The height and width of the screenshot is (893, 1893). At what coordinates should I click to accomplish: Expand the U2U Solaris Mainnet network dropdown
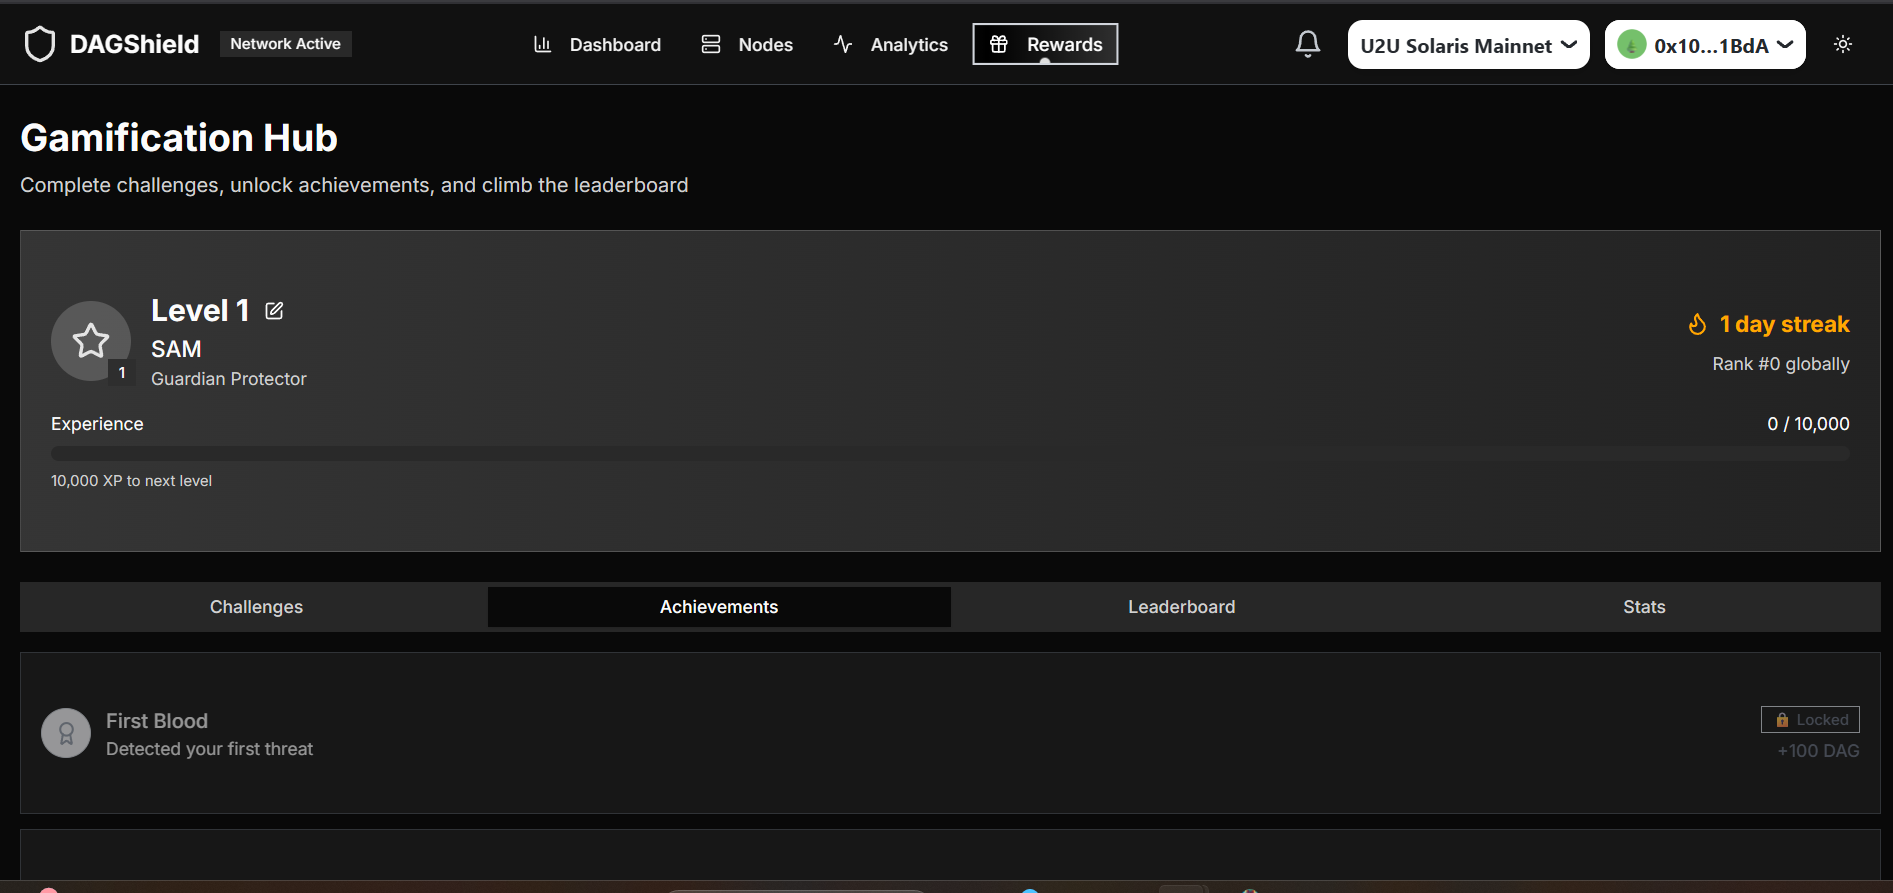coord(1467,45)
